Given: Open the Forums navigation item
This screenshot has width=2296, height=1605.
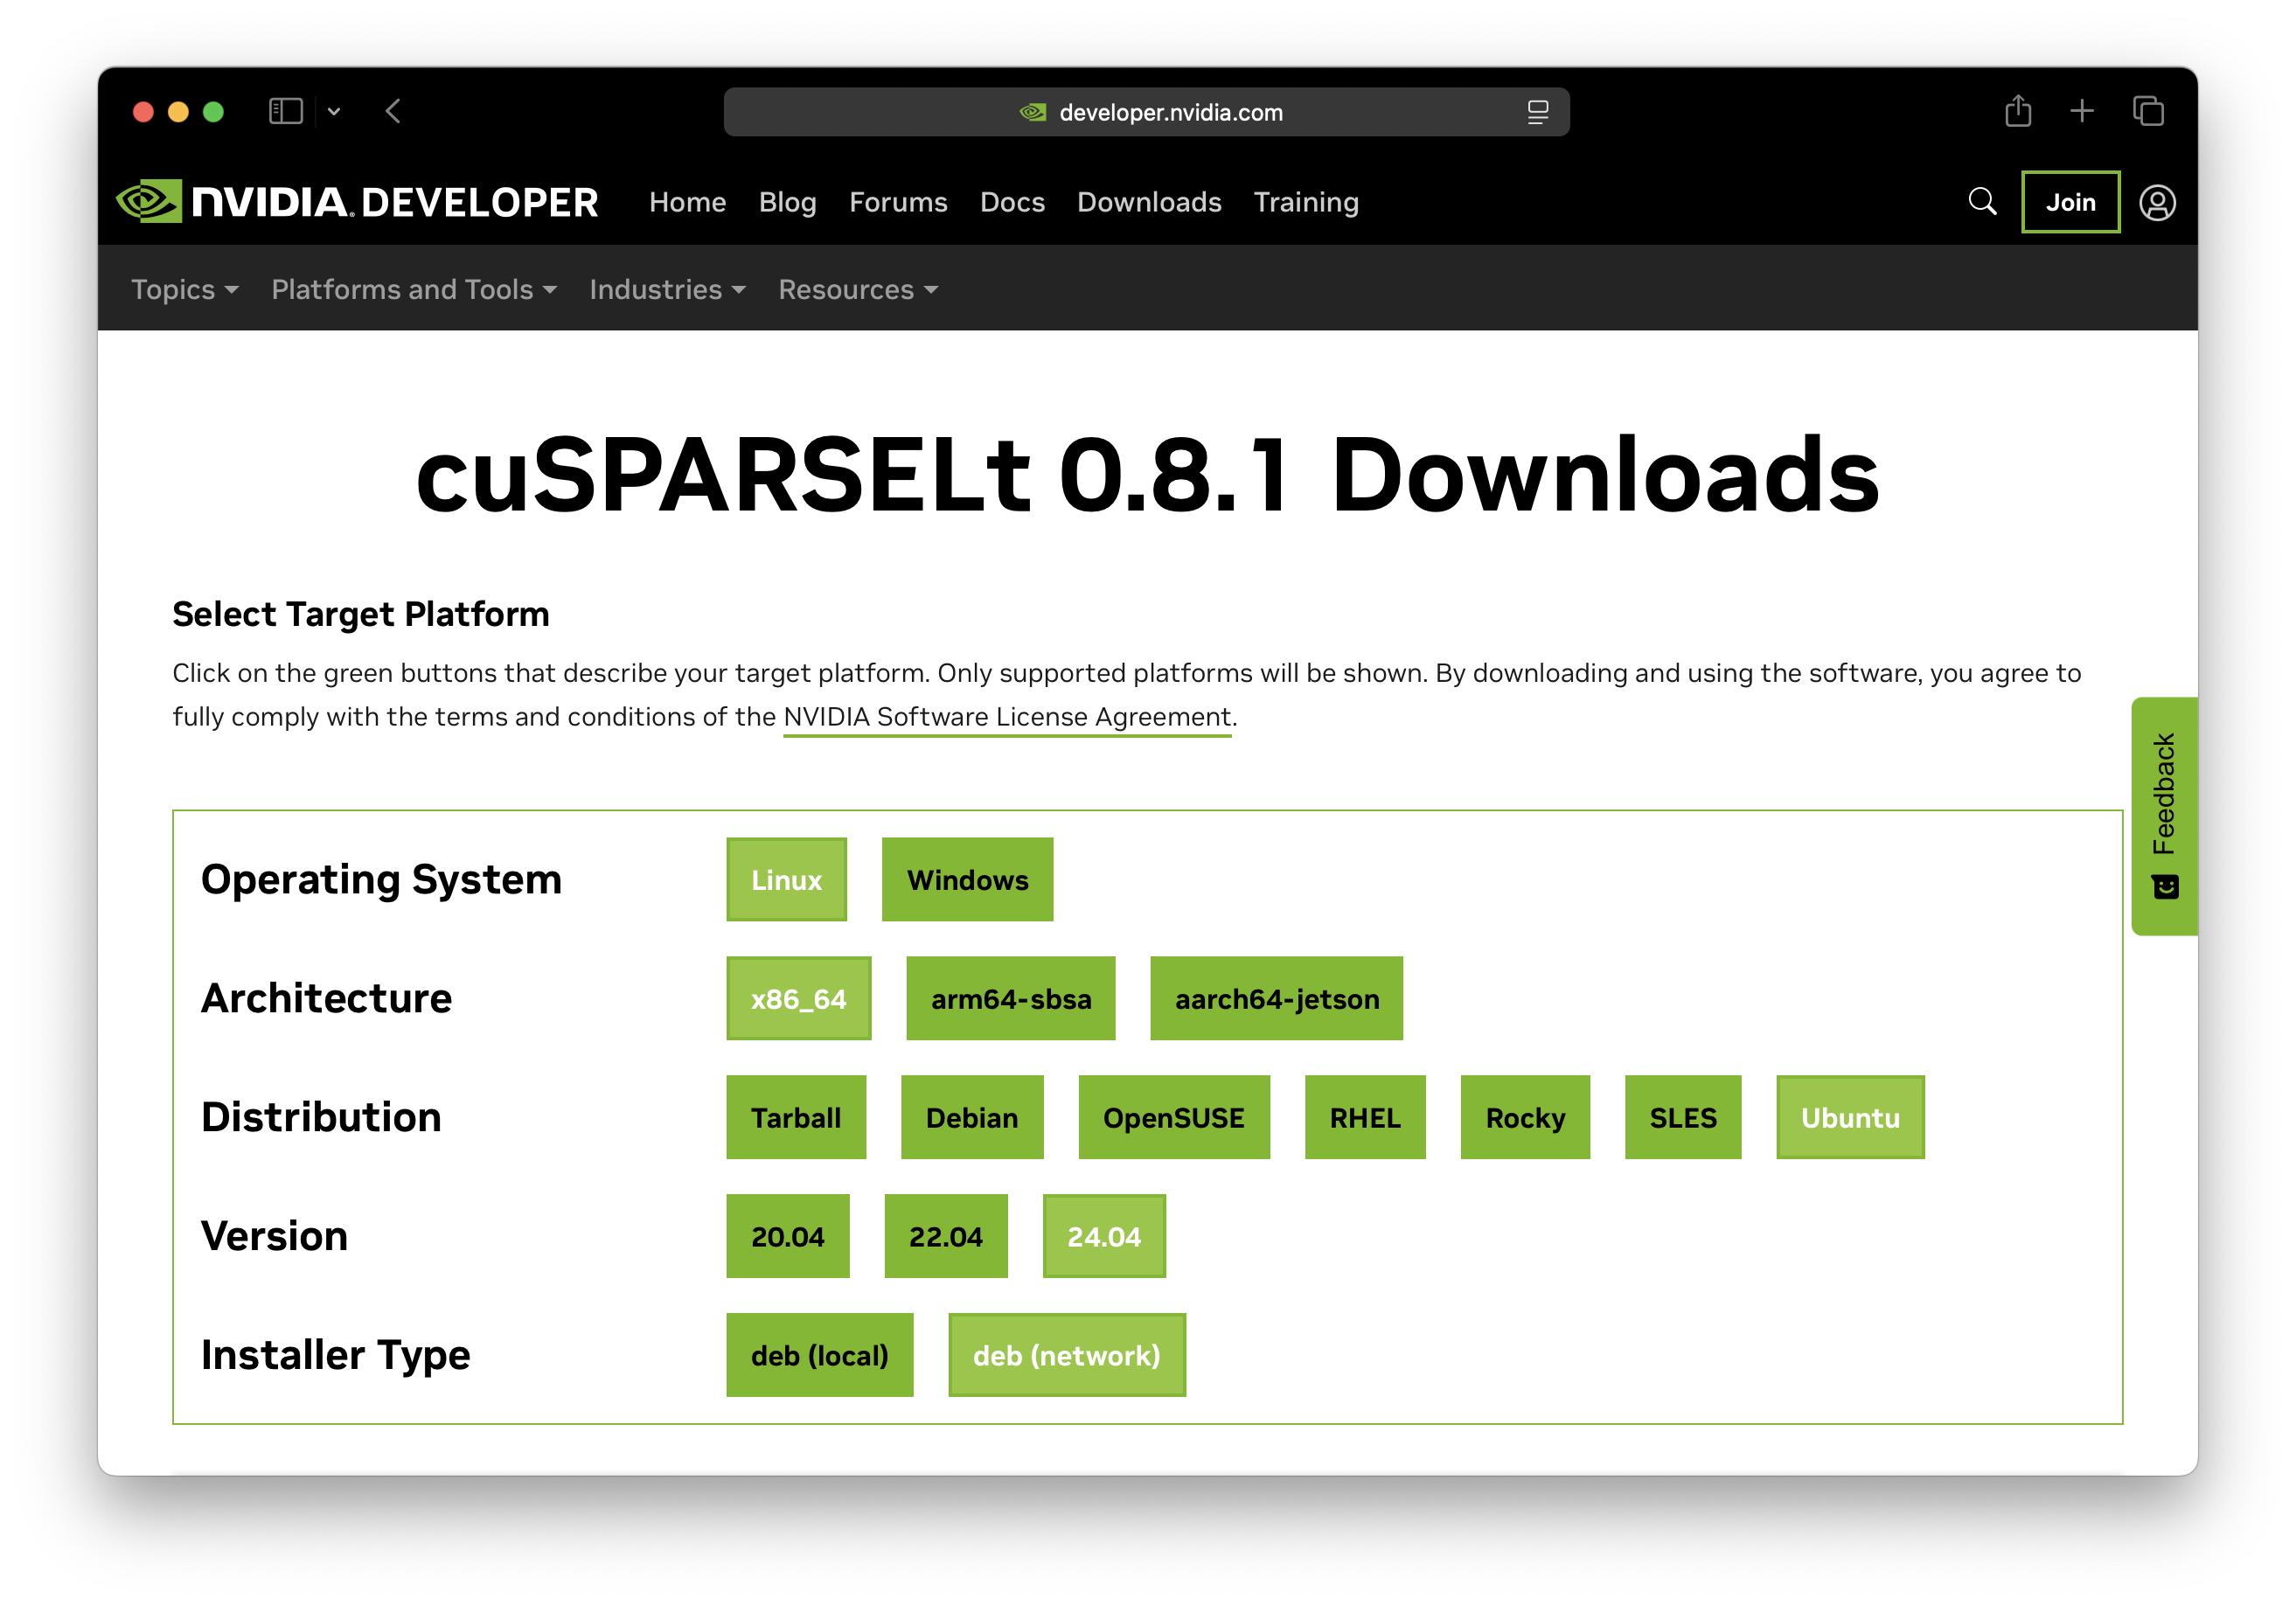Looking at the screenshot, I should click(897, 202).
